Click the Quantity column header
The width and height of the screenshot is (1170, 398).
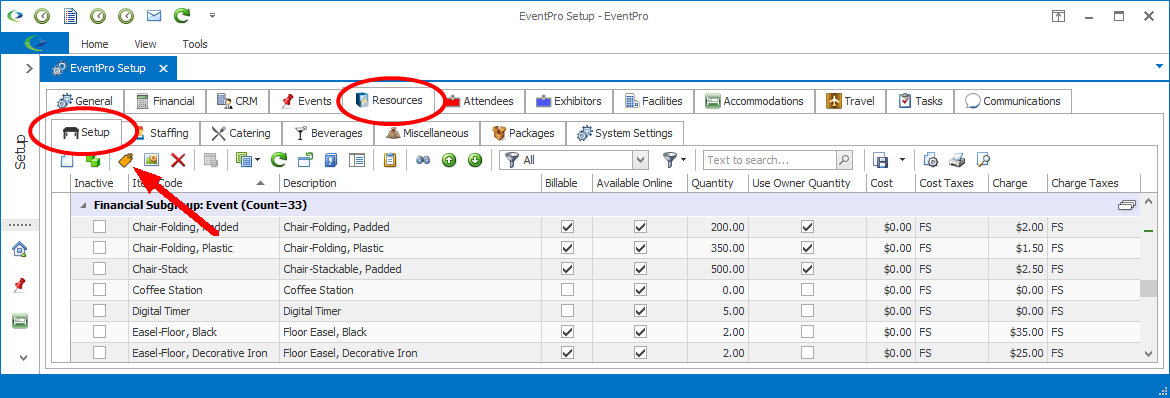(x=717, y=183)
